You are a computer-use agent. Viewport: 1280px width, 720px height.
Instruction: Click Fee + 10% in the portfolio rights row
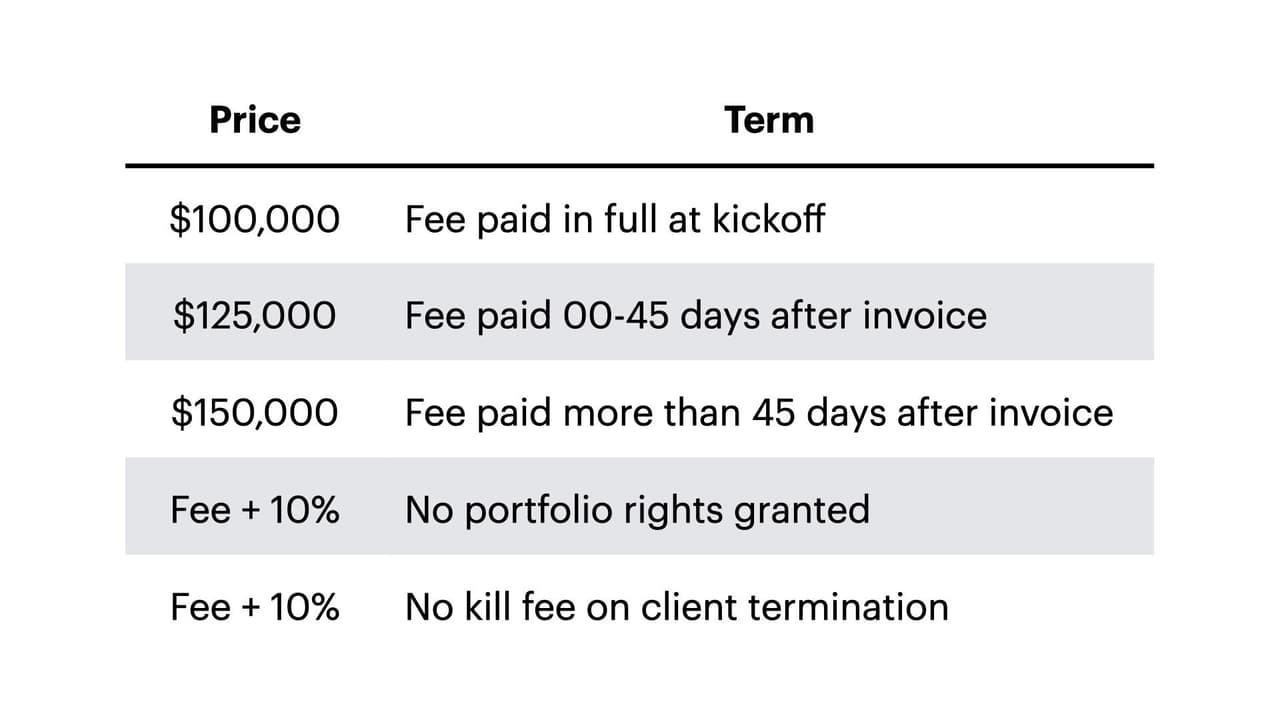[x=255, y=510]
